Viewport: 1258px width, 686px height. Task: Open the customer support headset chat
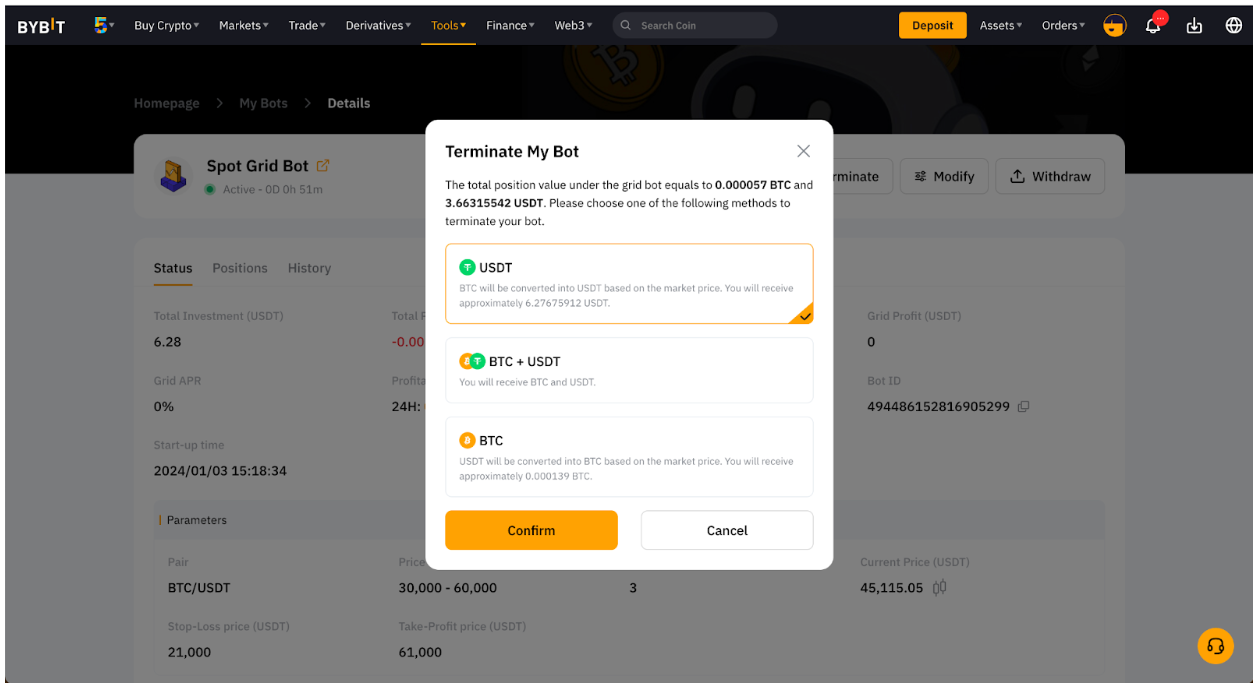pos(1215,646)
